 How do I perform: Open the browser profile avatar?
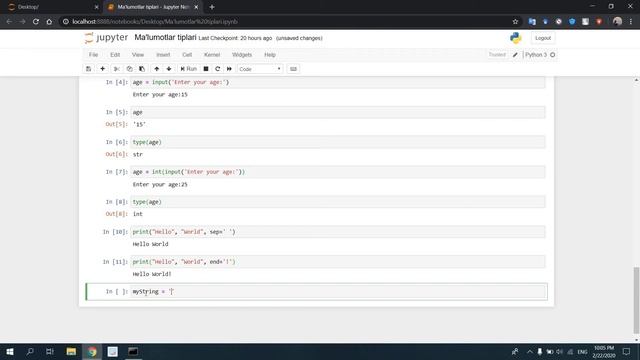click(x=617, y=22)
